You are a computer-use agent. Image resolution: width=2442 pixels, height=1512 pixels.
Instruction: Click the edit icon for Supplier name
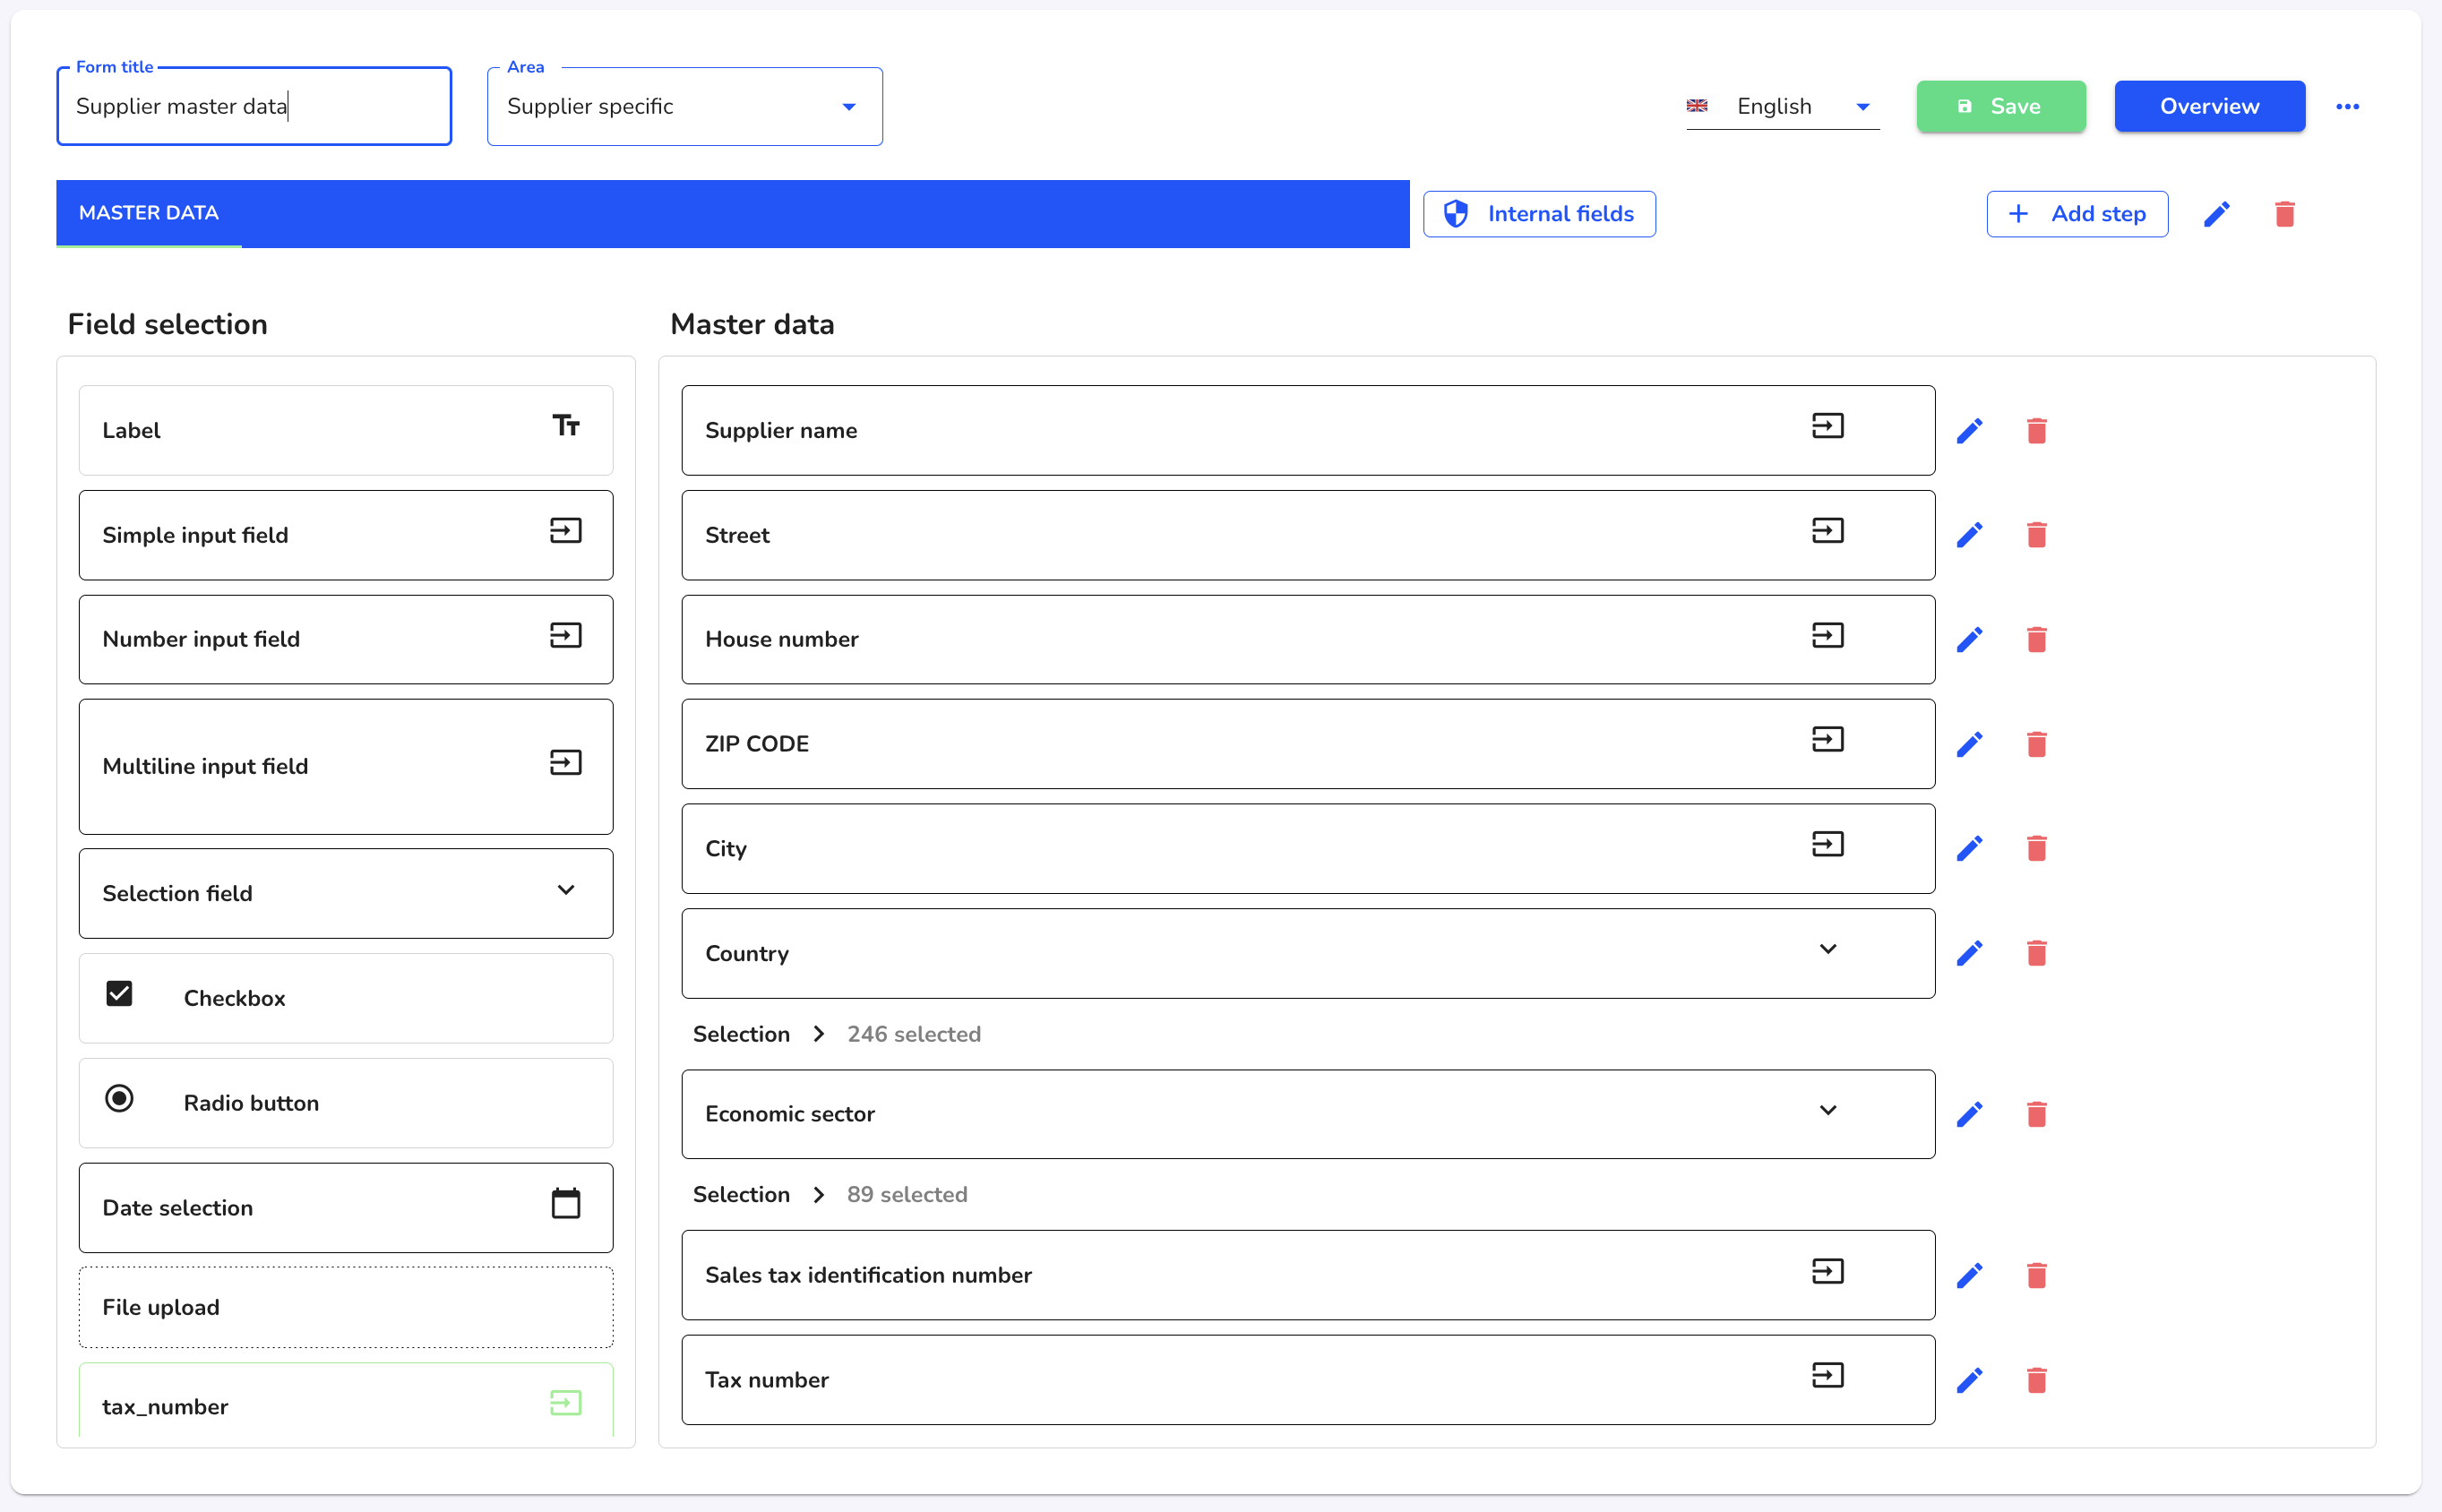[1969, 431]
